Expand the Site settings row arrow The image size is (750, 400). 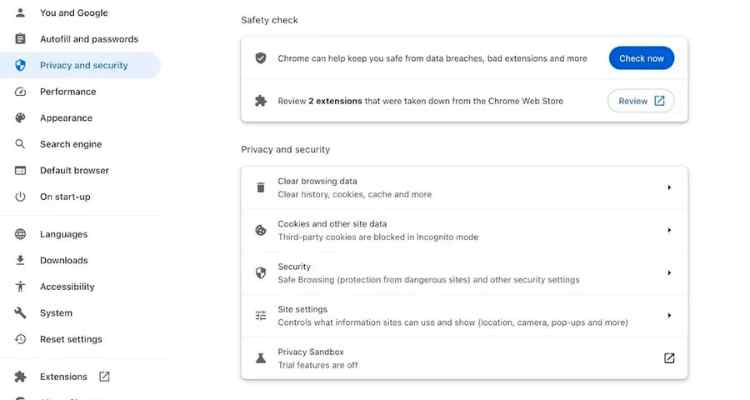tap(669, 316)
